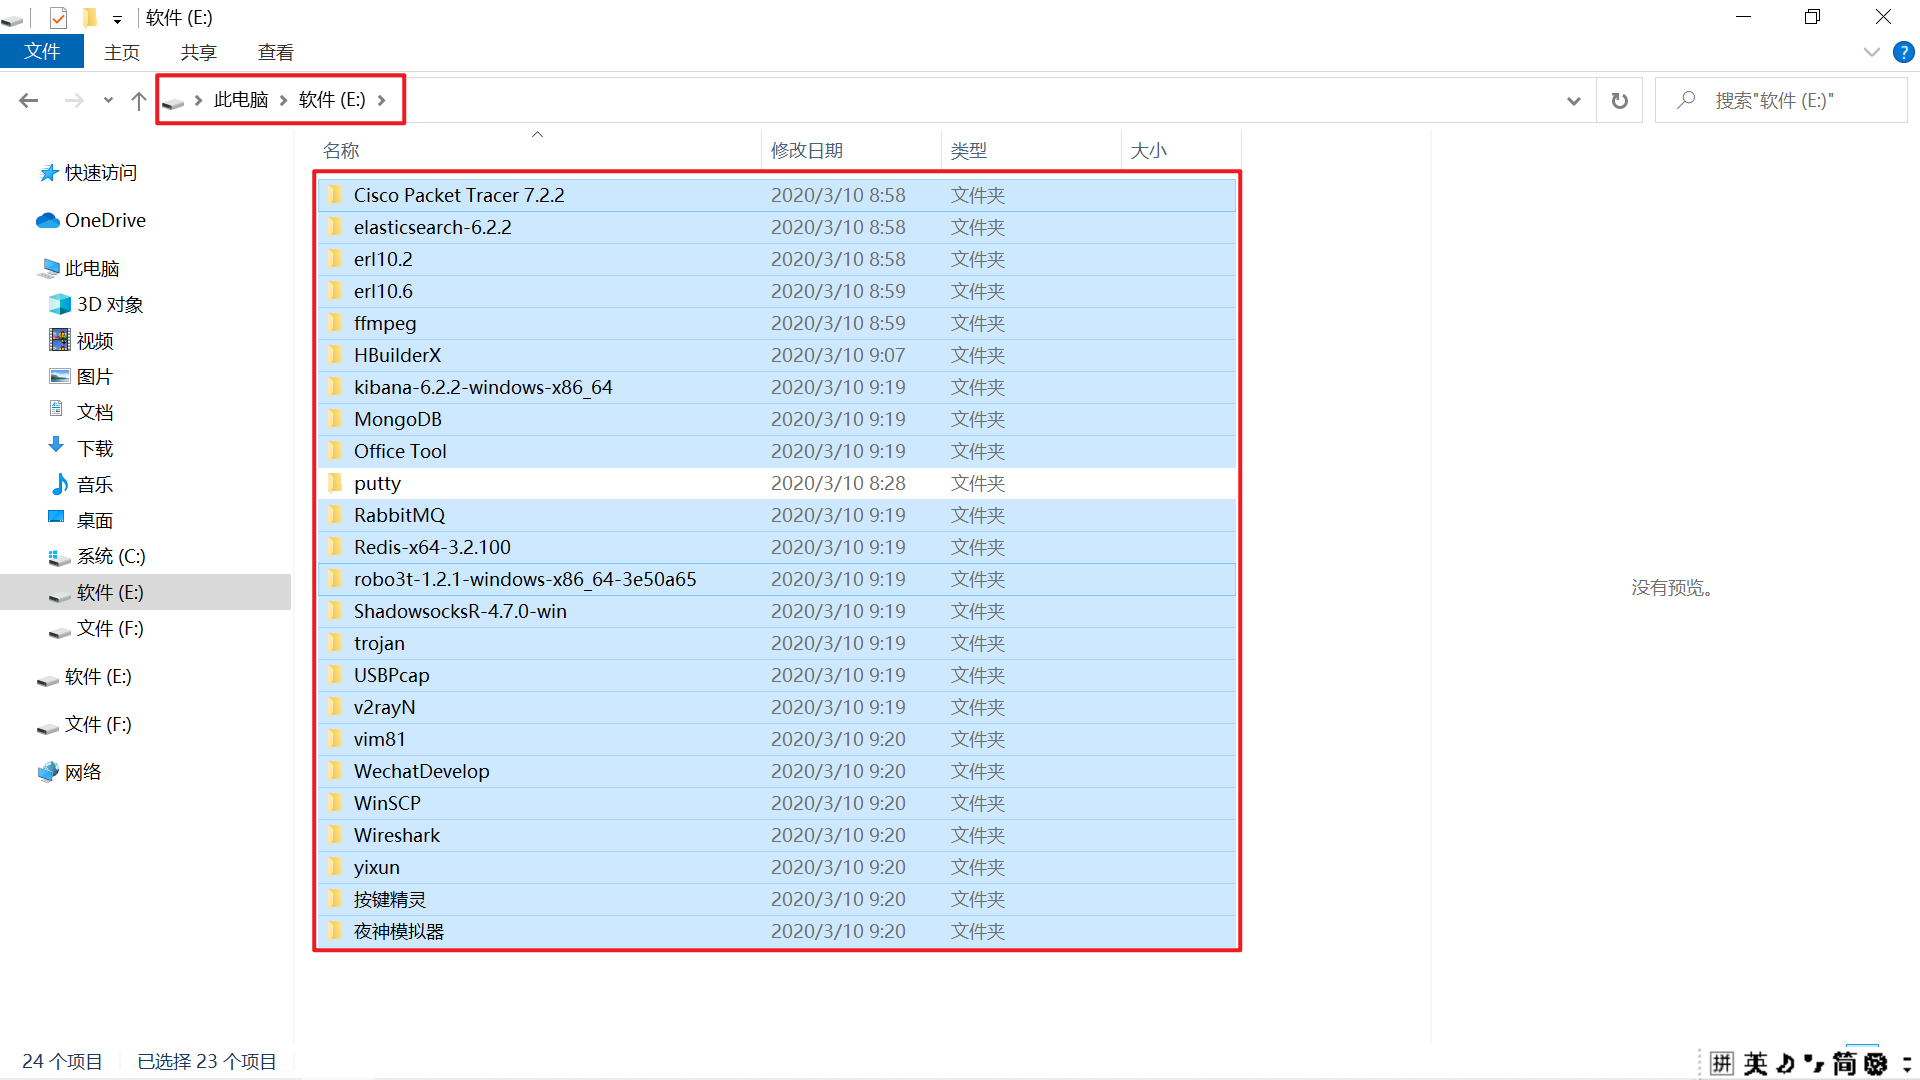
Task: Select ShadowsocksR-4.7.0-win folder
Action: click(x=777, y=611)
